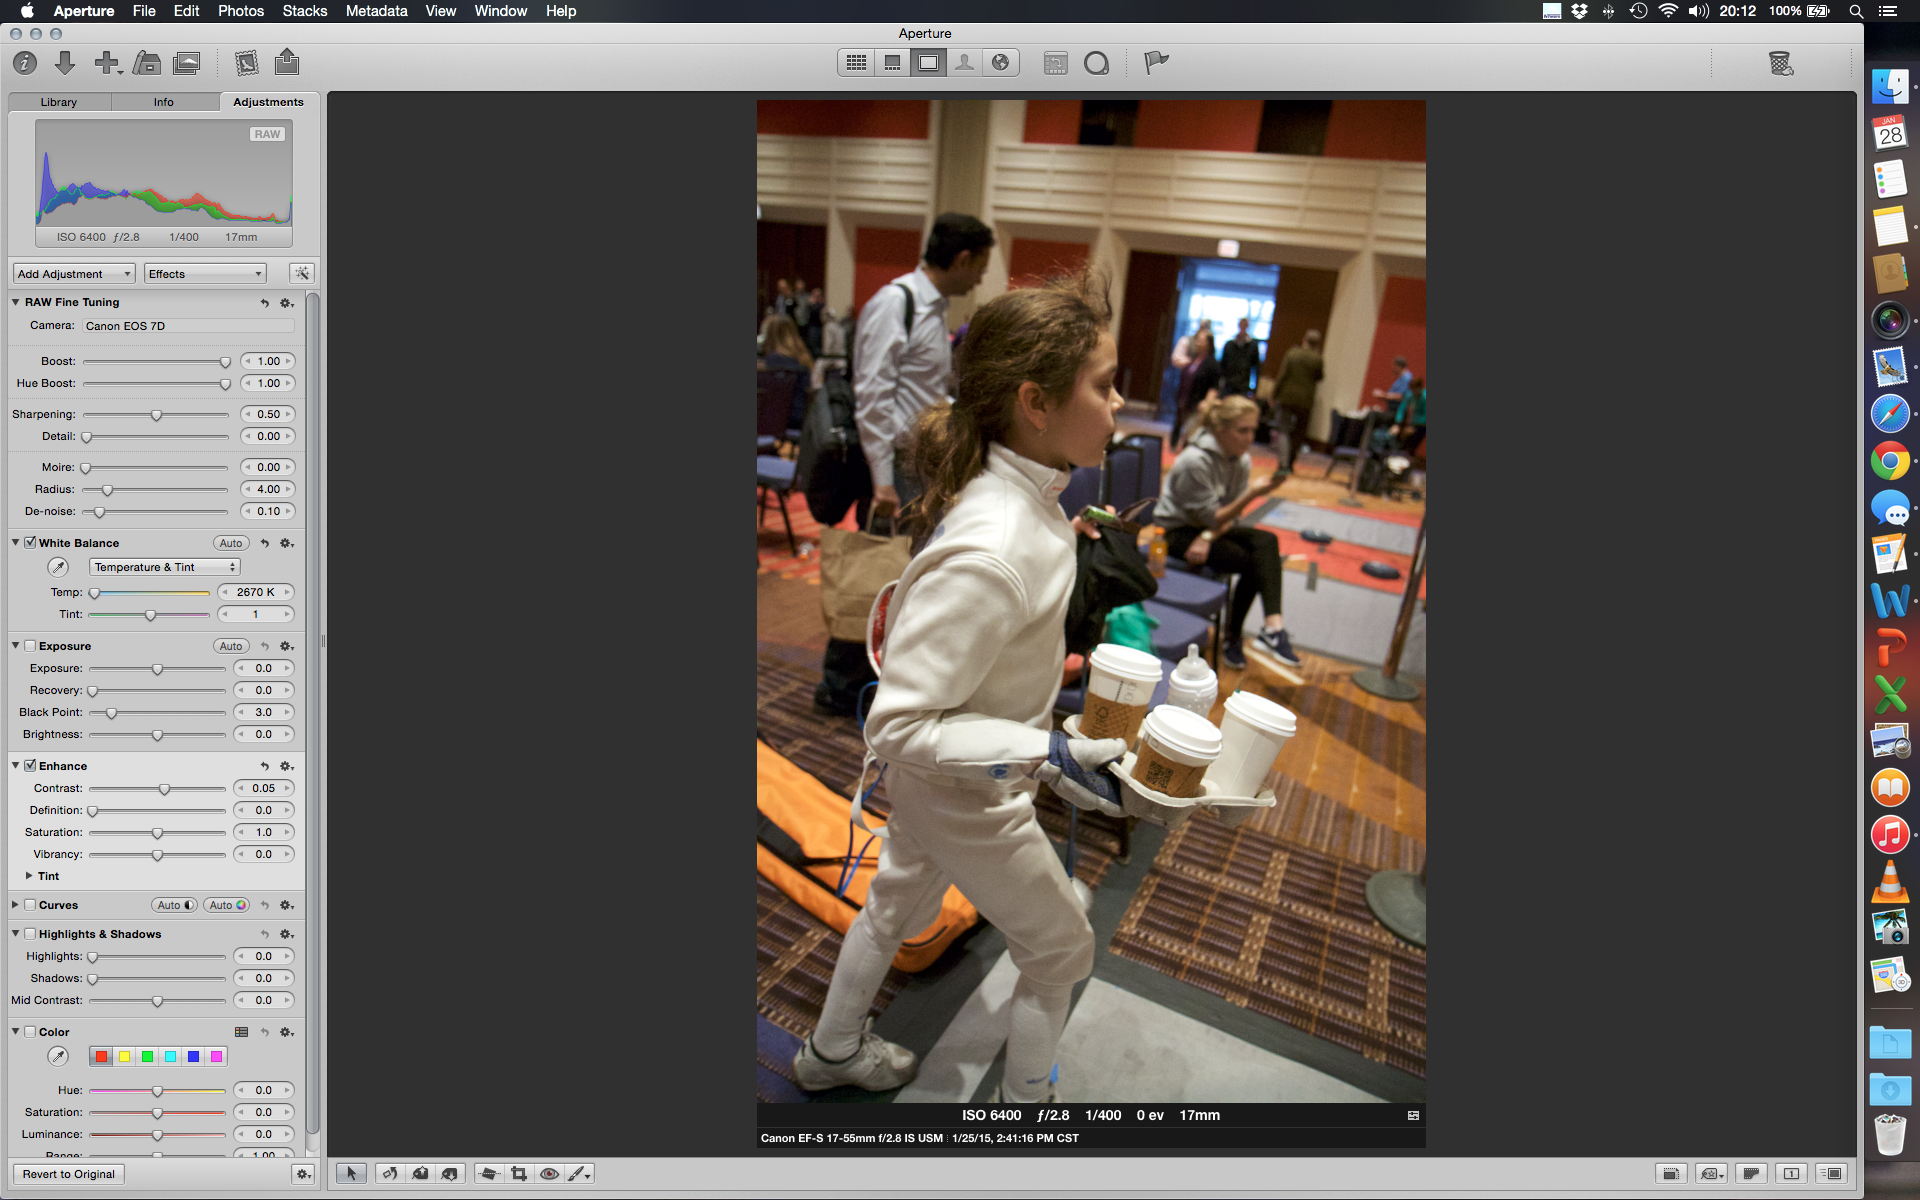Click the Flag icon in toolbar
Viewport: 1920px width, 1200px height.
[1156, 63]
